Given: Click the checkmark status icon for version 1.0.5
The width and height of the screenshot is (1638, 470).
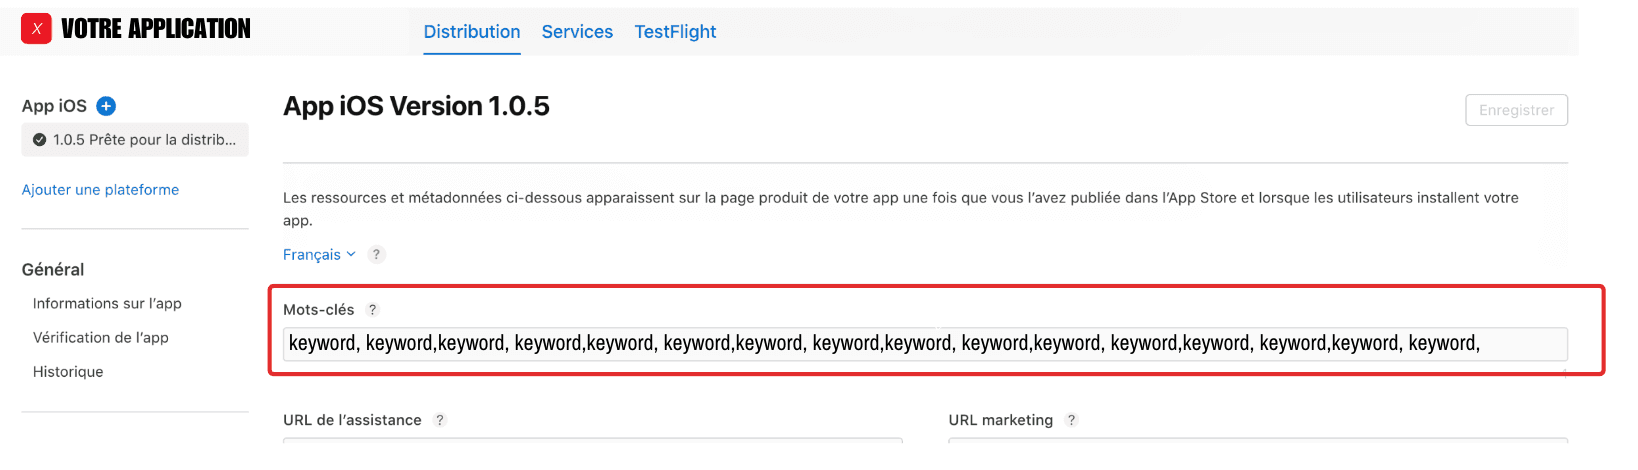Looking at the screenshot, I should [39, 140].
